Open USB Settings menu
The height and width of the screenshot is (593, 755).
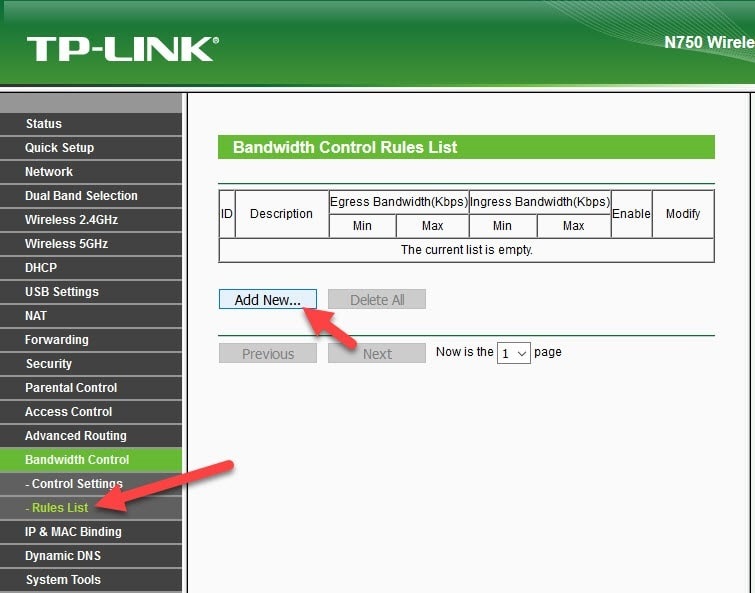click(62, 292)
